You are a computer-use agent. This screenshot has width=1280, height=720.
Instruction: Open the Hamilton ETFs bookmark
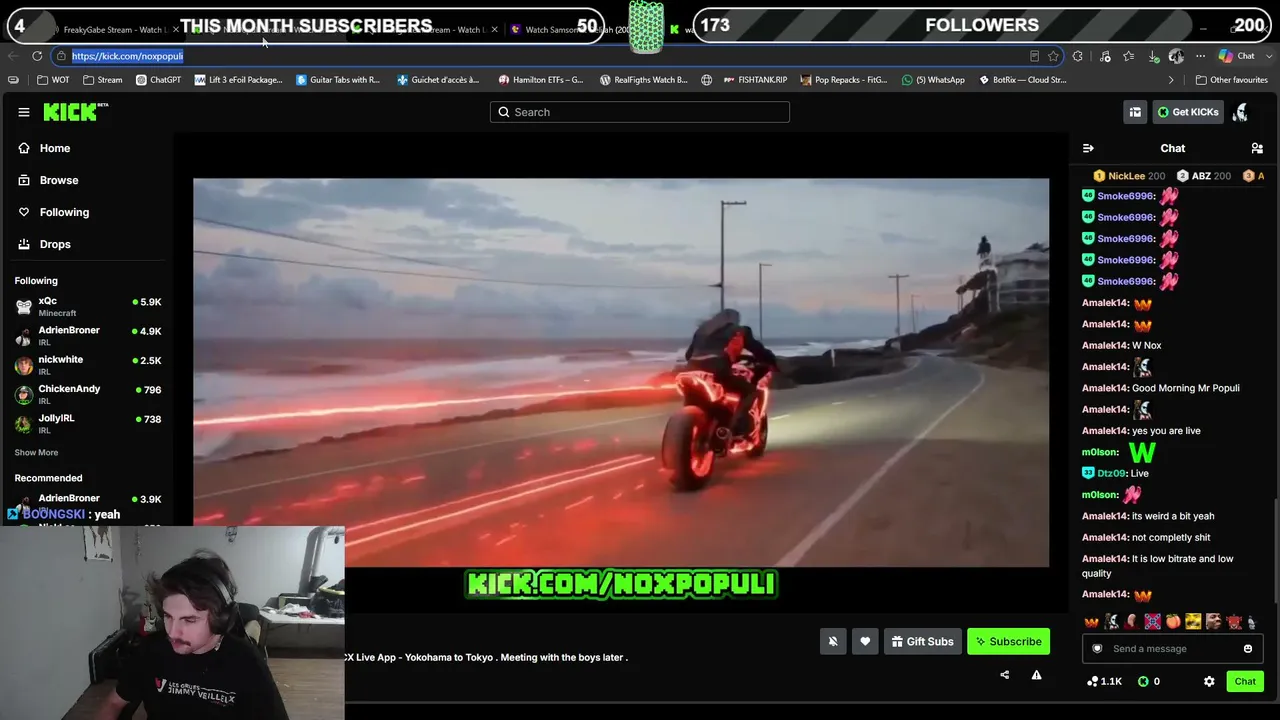tap(541, 80)
